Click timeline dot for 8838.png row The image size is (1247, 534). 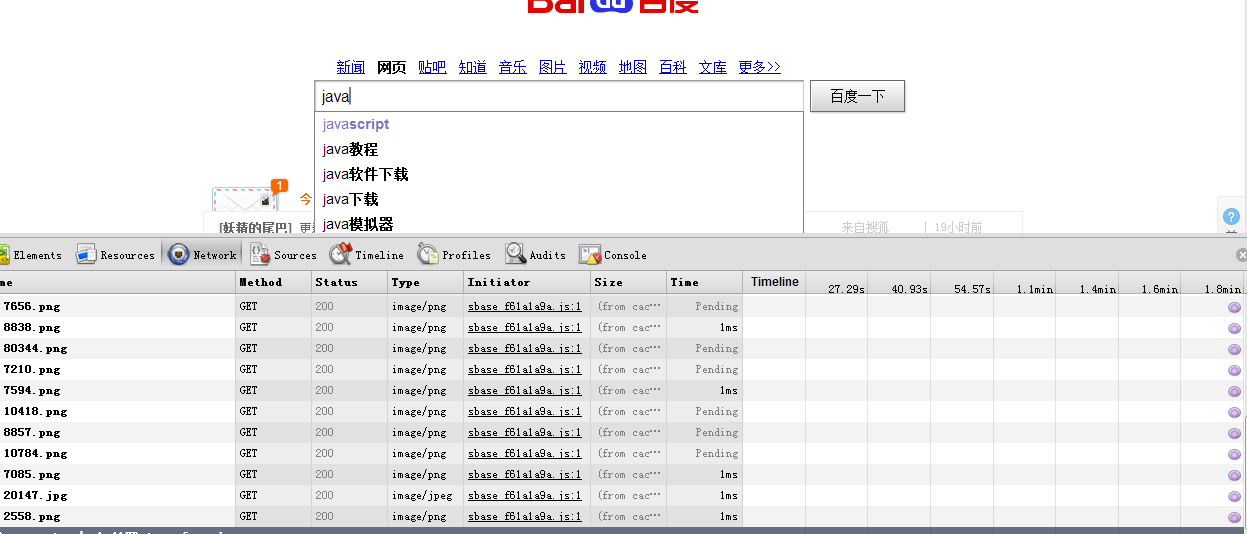click(x=1234, y=328)
